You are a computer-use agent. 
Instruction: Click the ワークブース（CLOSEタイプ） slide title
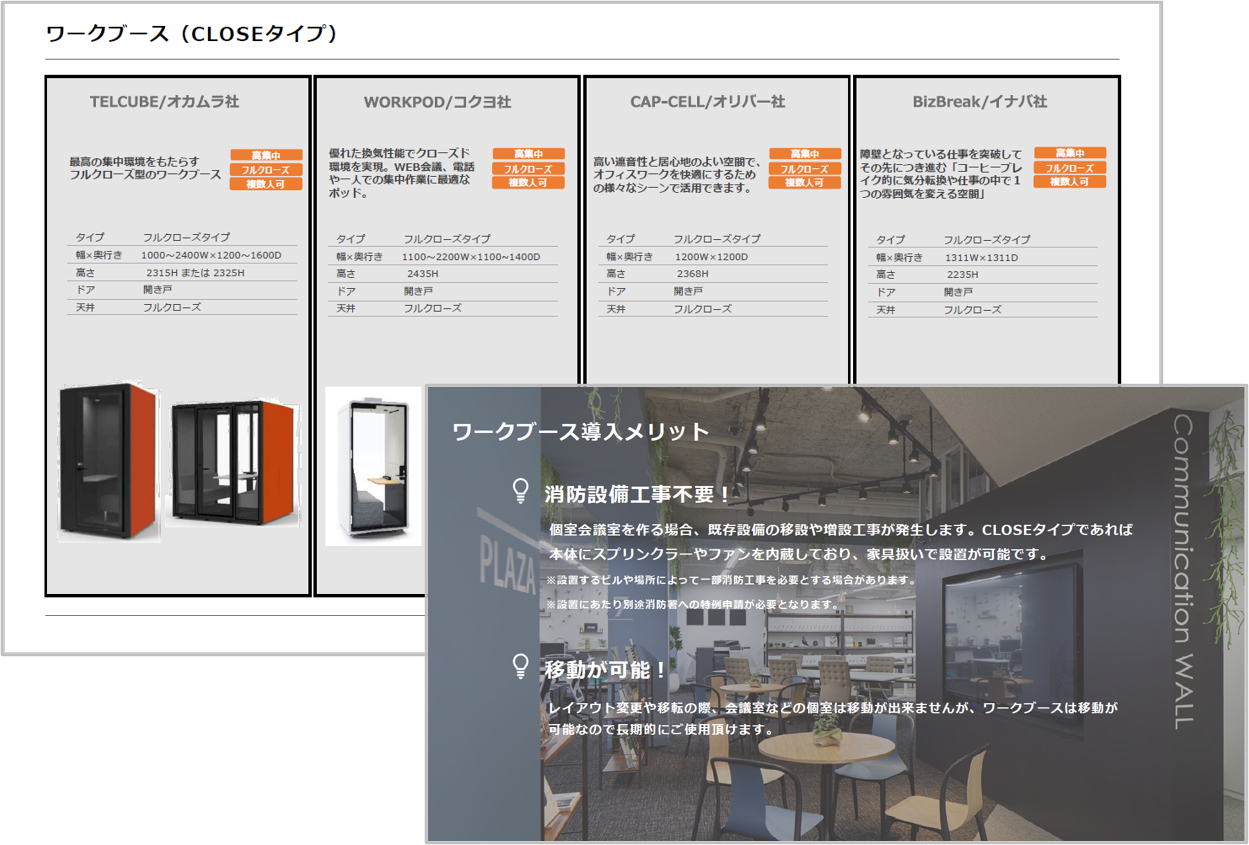pyautogui.click(x=192, y=33)
